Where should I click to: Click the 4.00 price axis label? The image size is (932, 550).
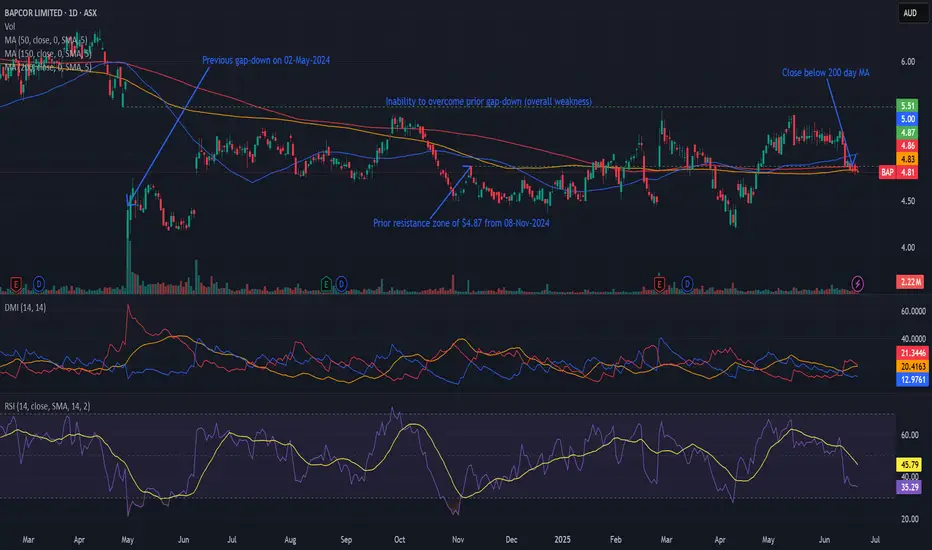pyautogui.click(x=908, y=247)
